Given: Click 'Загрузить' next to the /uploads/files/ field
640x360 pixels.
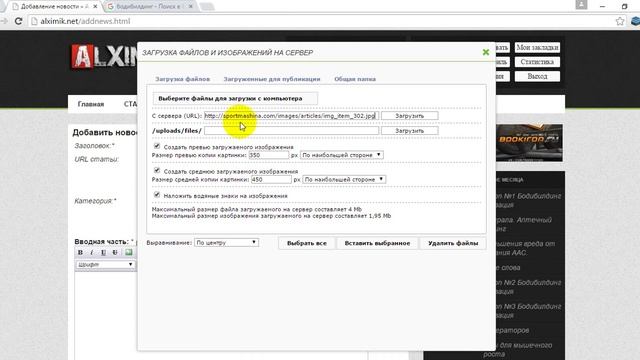Looking at the screenshot, I should click(x=409, y=131).
